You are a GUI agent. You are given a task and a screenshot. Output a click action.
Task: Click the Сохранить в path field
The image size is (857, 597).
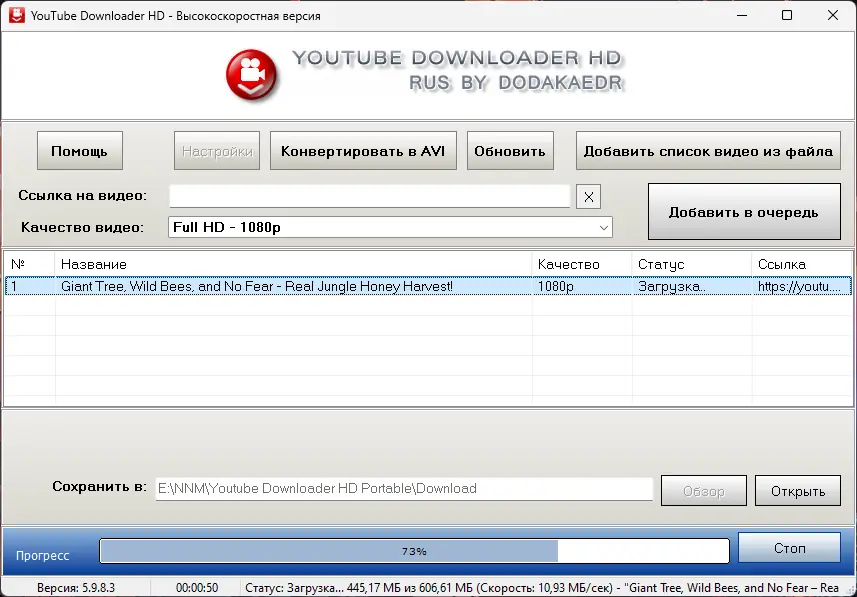coord(404,489)
